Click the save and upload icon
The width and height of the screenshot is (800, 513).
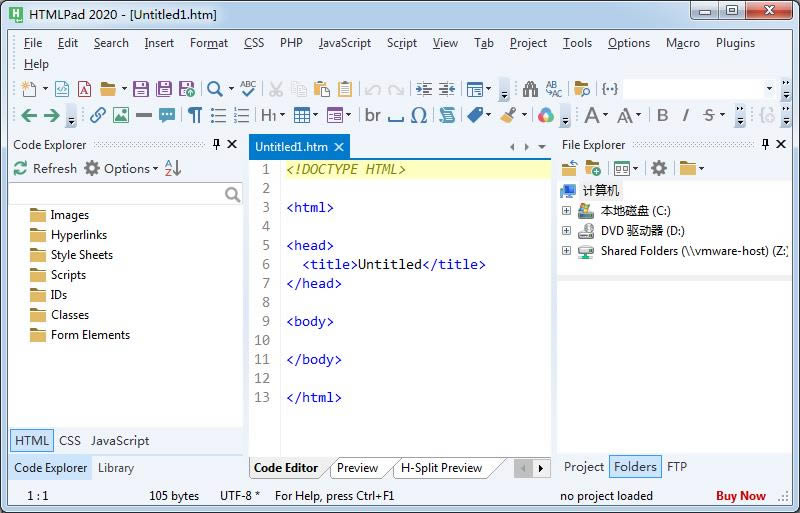coord(187,89)
